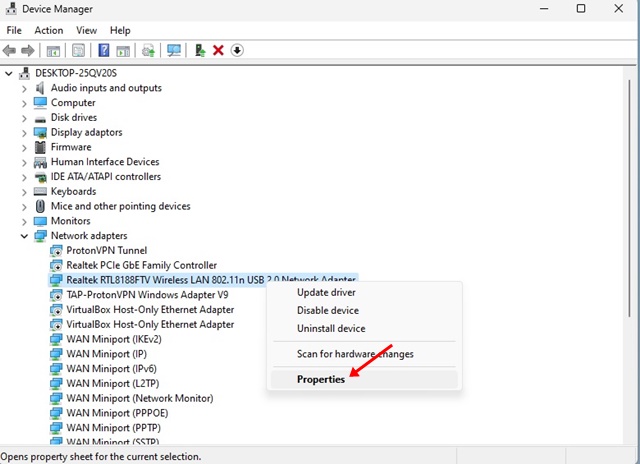Expand the Keyboards category
The image size is (640, 464).
pyautogui.click(x=24, y=192)
